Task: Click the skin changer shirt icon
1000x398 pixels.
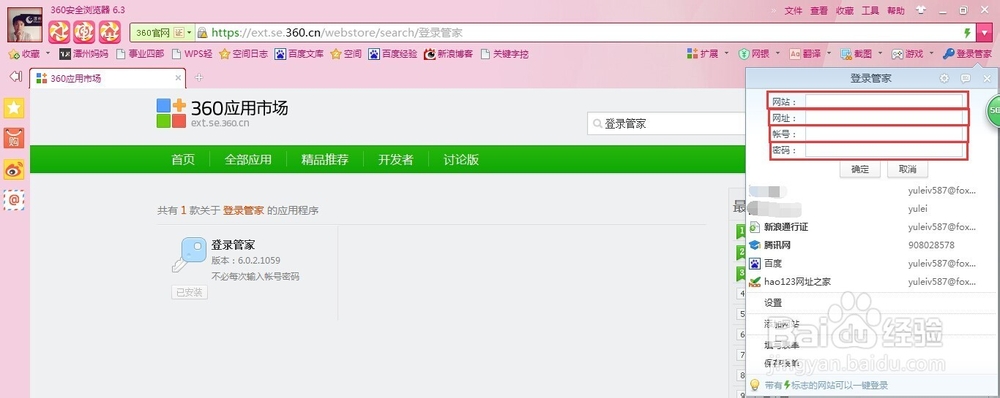Action: tap(920, 10)
